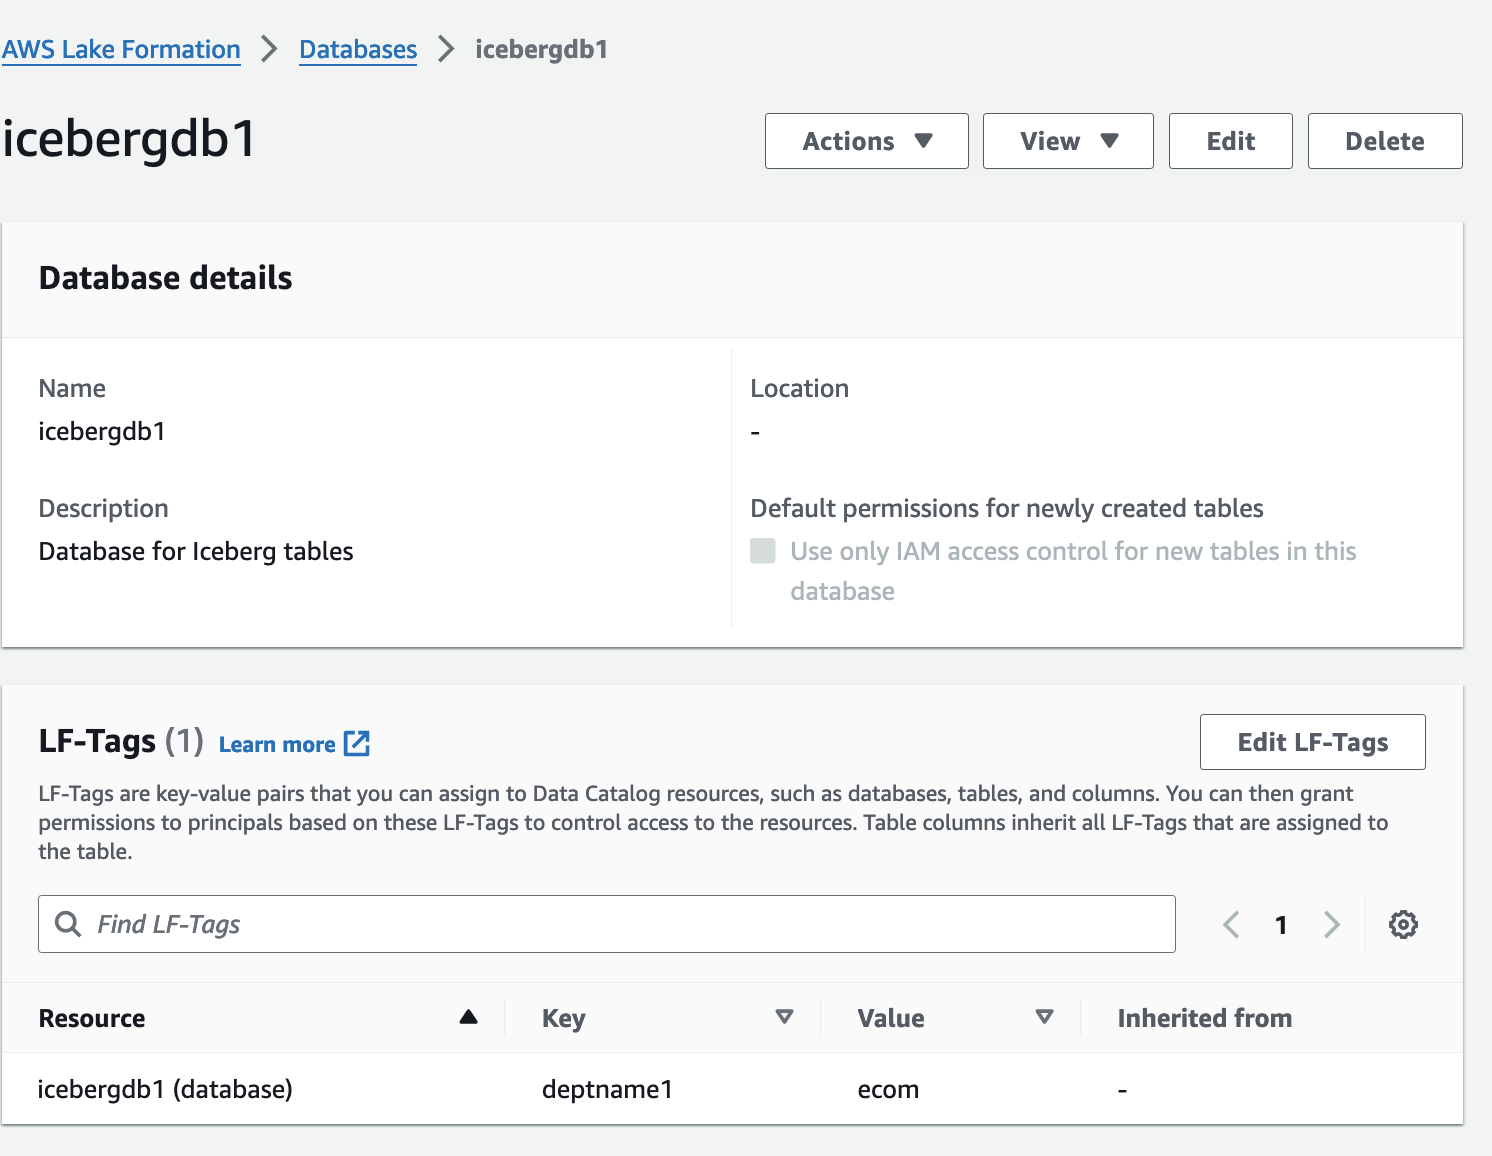The width and height of the screenshot is (1492, 1156).
Task: Sort LF-Tags by Resource column arrow
Action: tap(468, 1017)
